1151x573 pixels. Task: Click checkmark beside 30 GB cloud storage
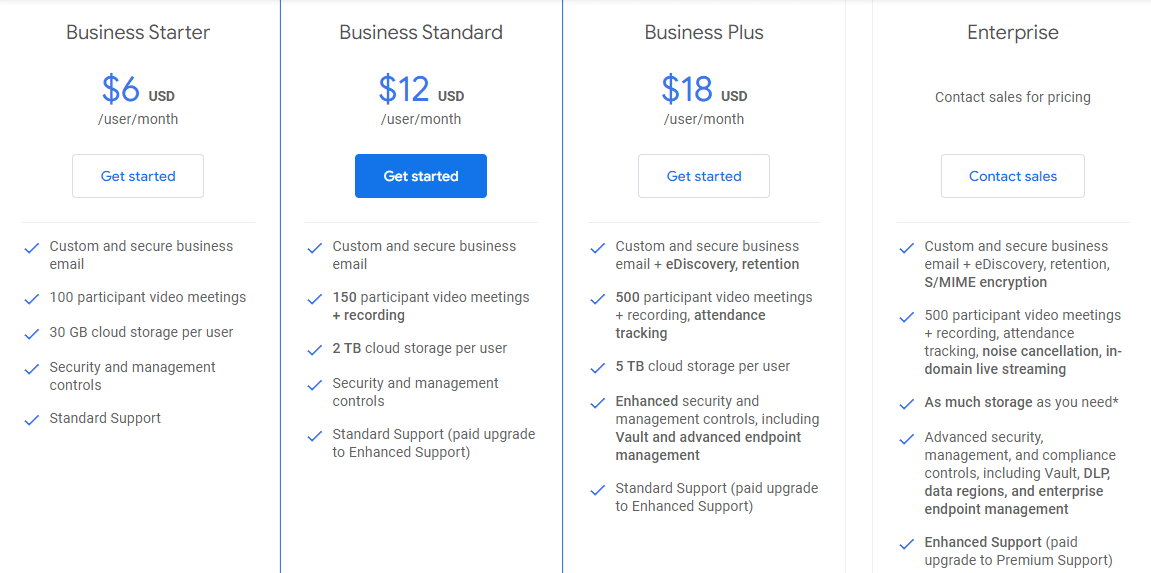click(x=32, y=333)
